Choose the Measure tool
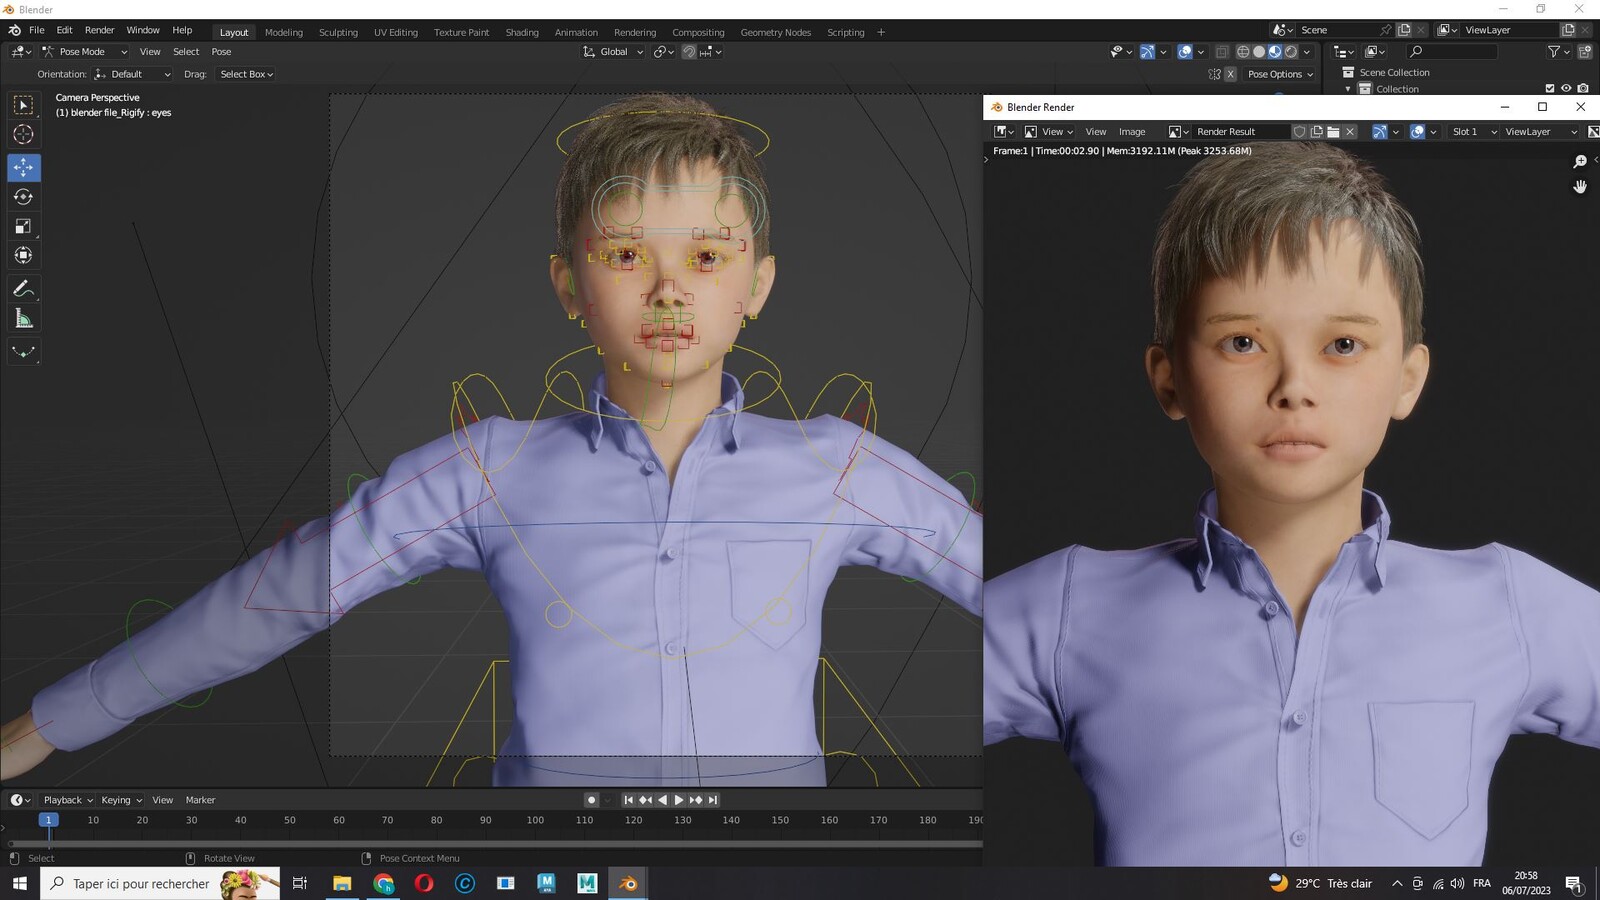 [x=24, y=319]
